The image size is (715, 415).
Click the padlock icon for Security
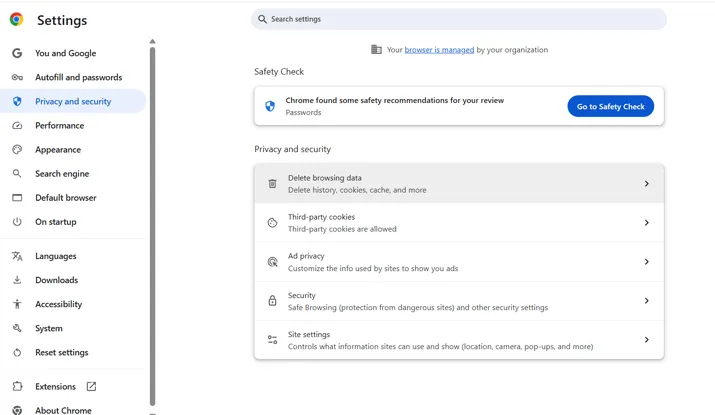272,301
